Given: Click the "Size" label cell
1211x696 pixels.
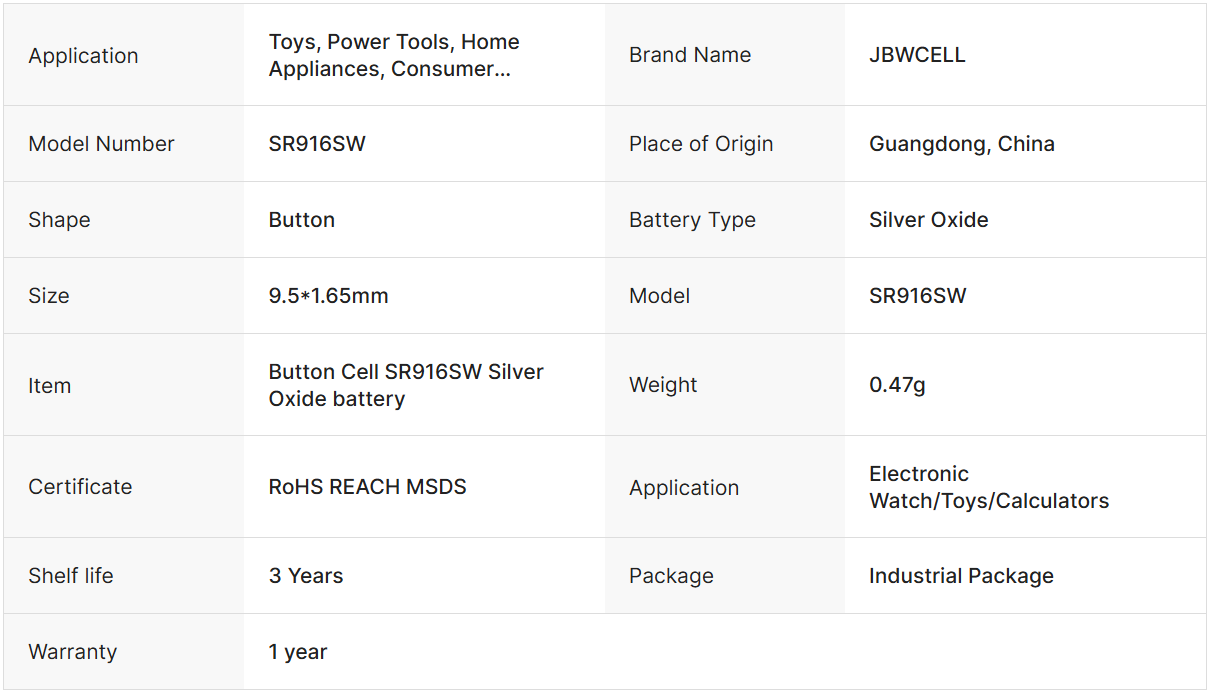Looking at the screenshot, I should tap(49, 296).
